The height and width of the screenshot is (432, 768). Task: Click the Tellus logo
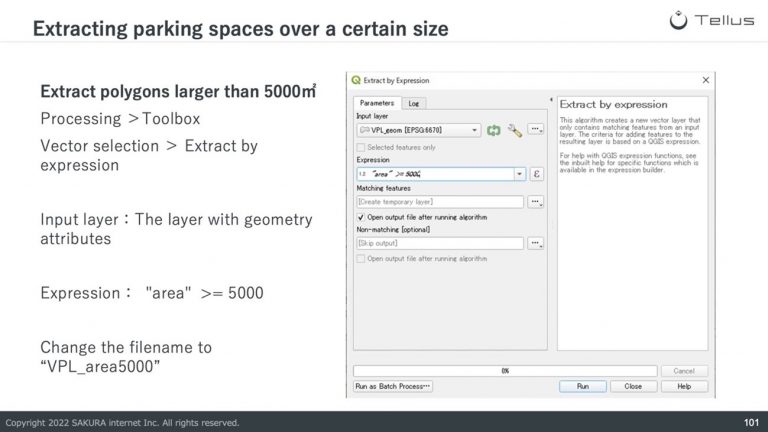712,20
